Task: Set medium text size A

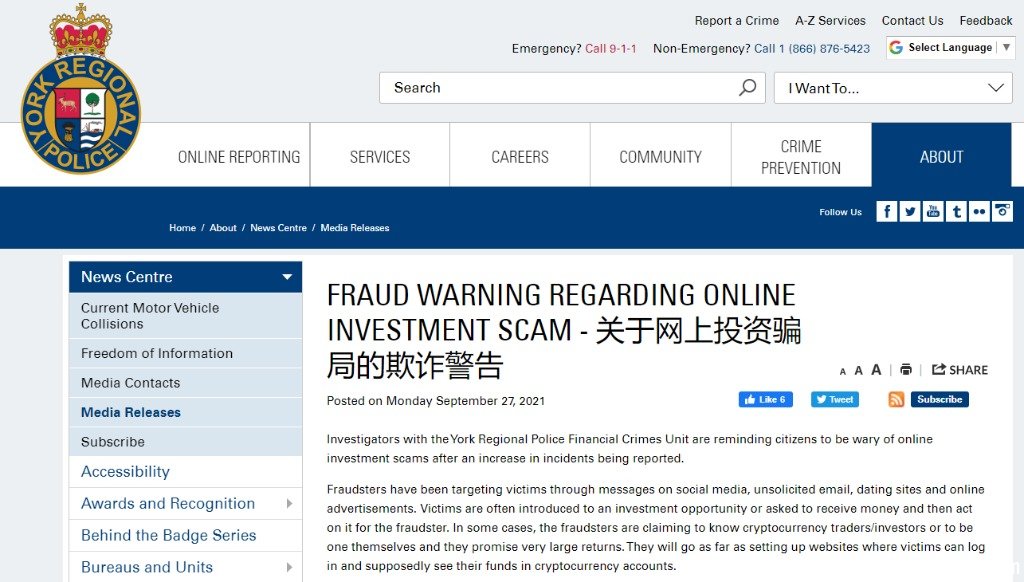Action: coord(858,371)
